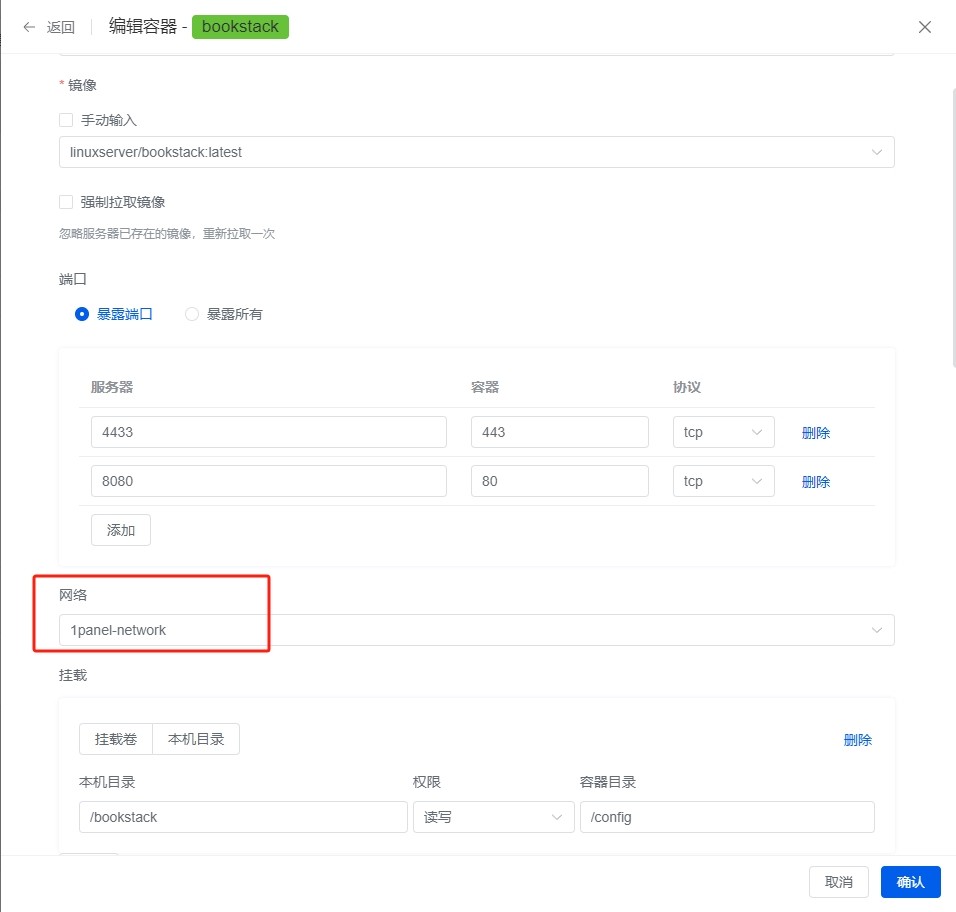
Task: Click the 取消 cancel button
Action: pyautogui.click(x=838, y=882)
